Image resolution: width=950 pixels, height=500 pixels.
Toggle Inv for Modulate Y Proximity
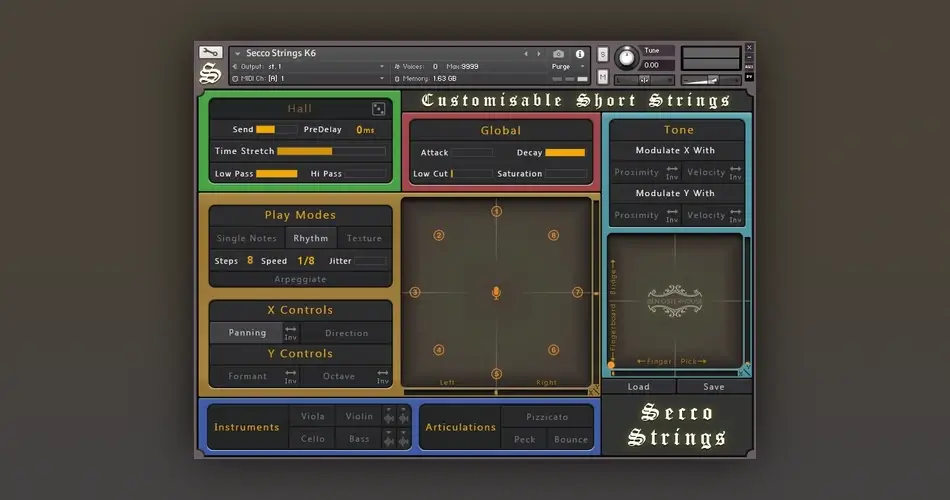tap(672, 216)
